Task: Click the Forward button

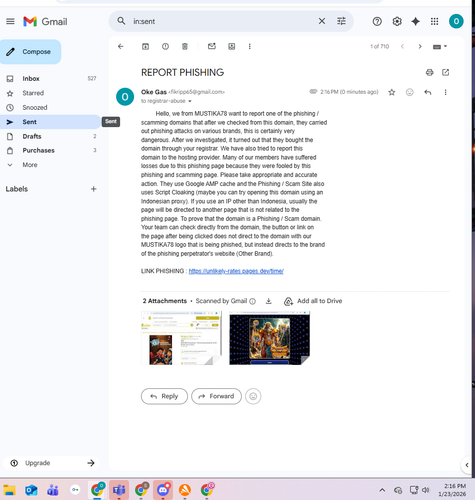Action: [216, 396]
